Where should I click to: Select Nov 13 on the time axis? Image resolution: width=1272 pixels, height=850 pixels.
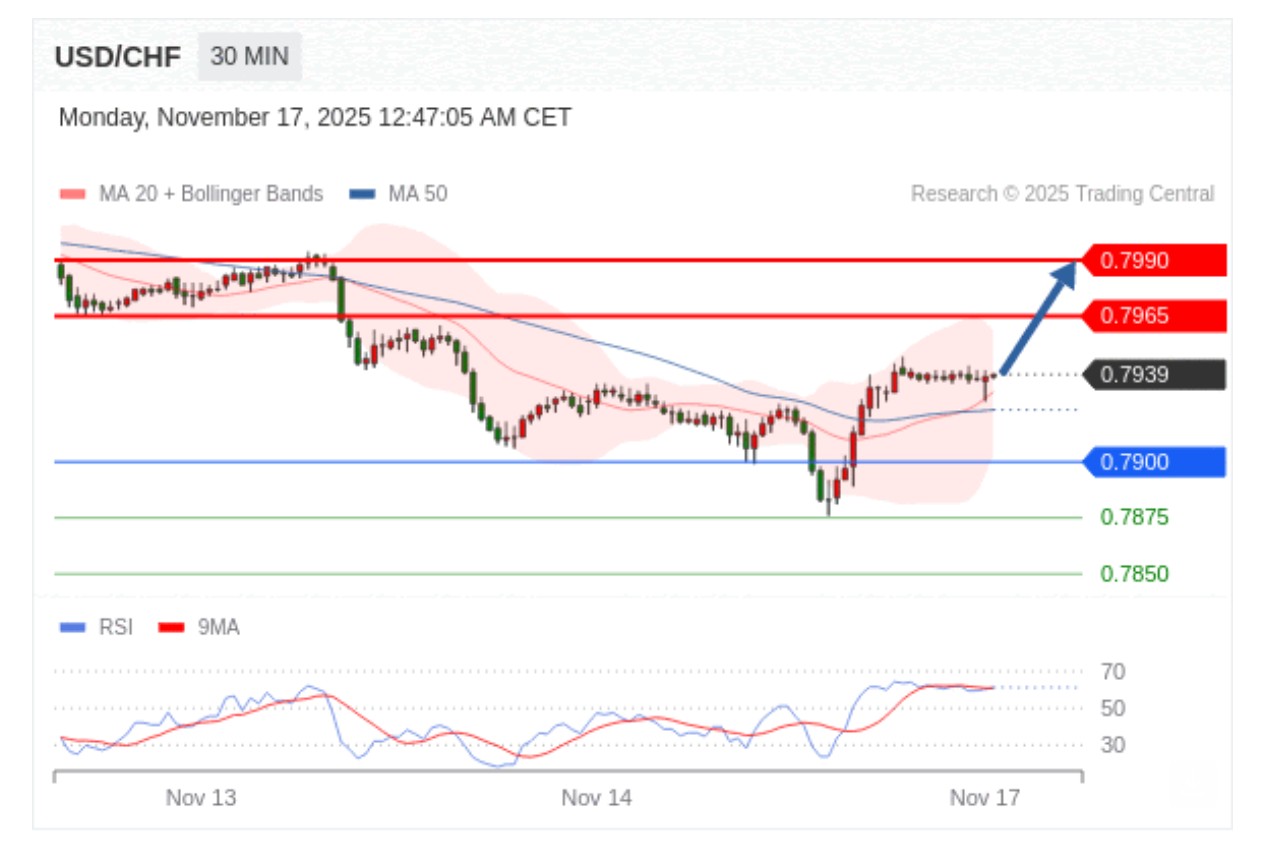click(201, 798)
